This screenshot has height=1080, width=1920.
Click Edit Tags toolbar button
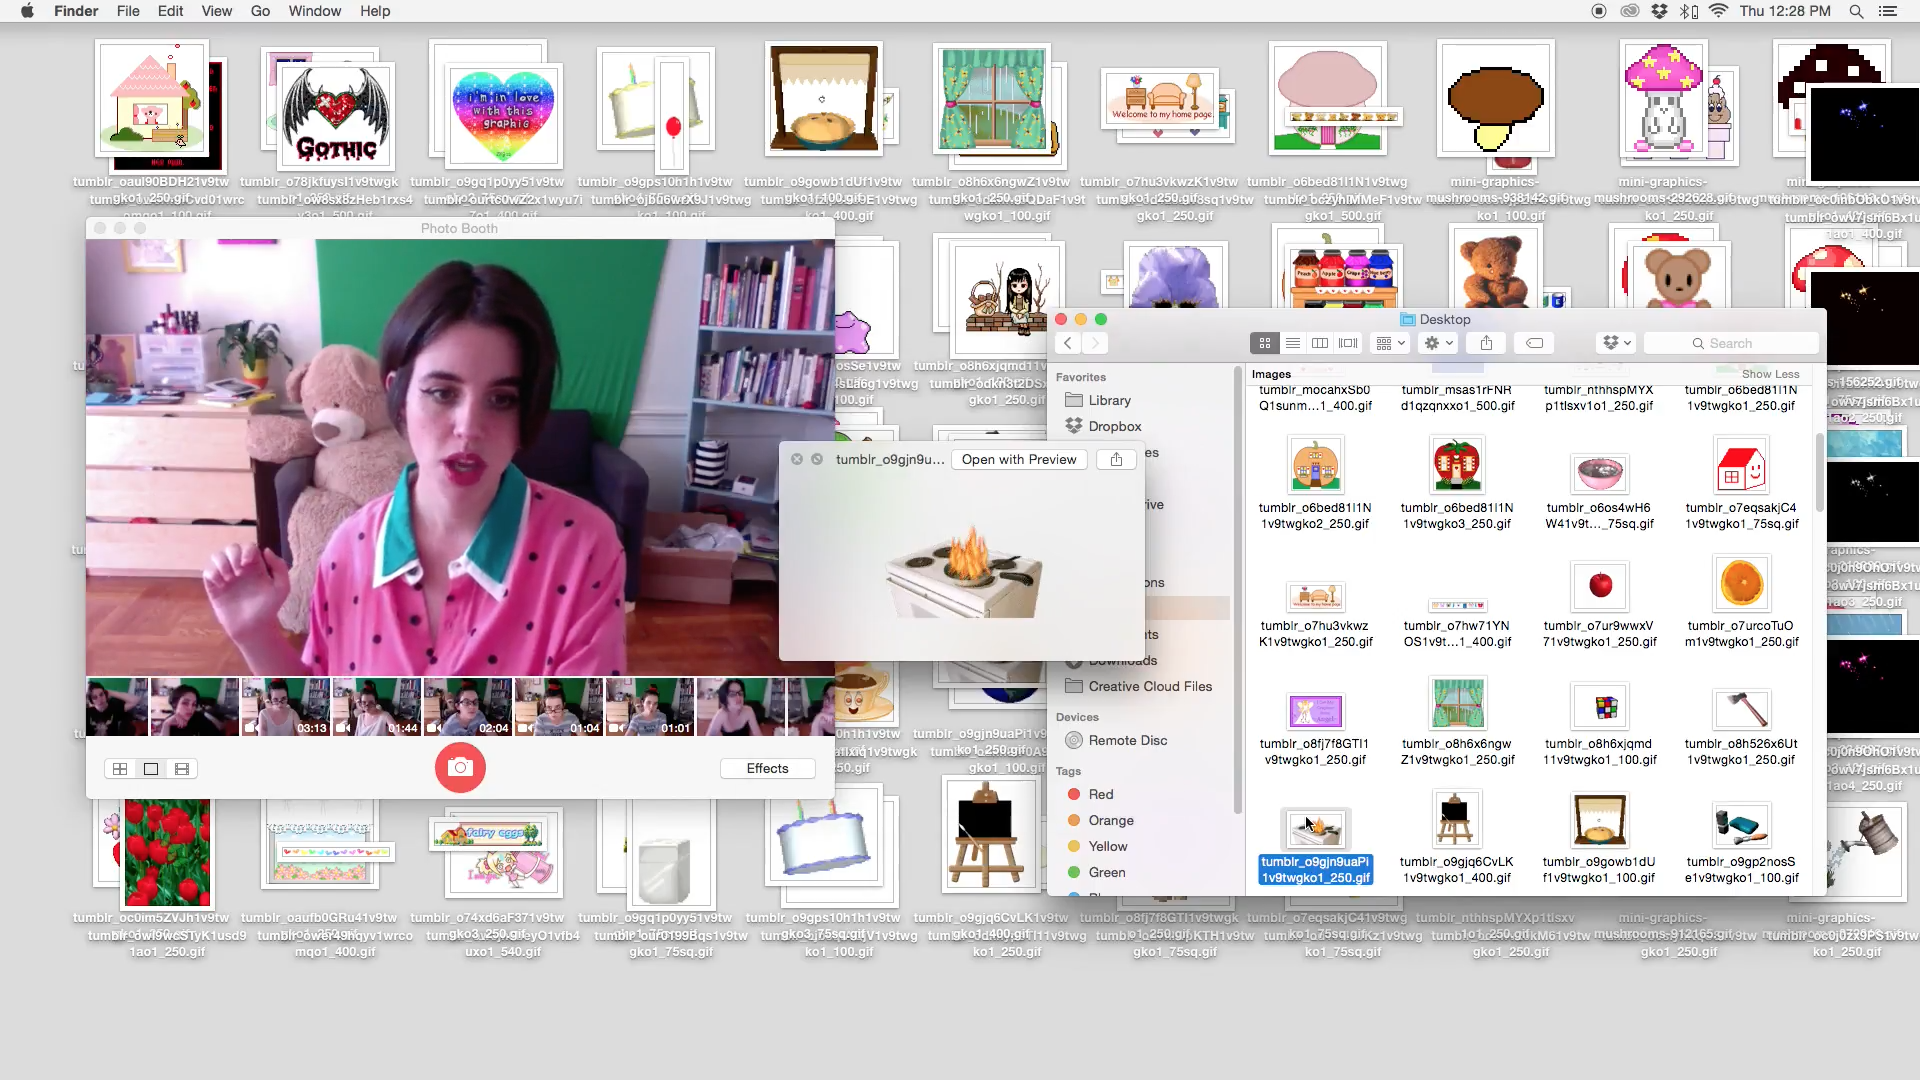coord(1535,343)
